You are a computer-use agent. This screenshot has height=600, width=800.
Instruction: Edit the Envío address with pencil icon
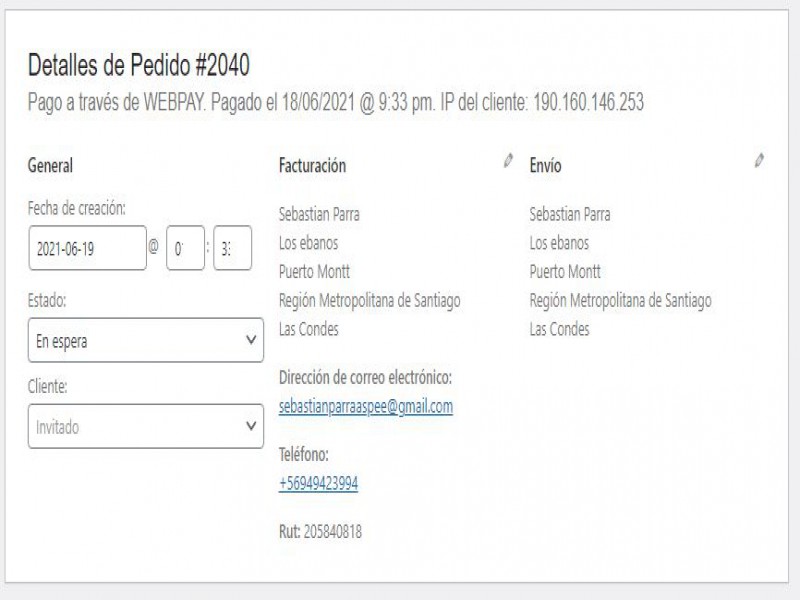click(759, 160)
